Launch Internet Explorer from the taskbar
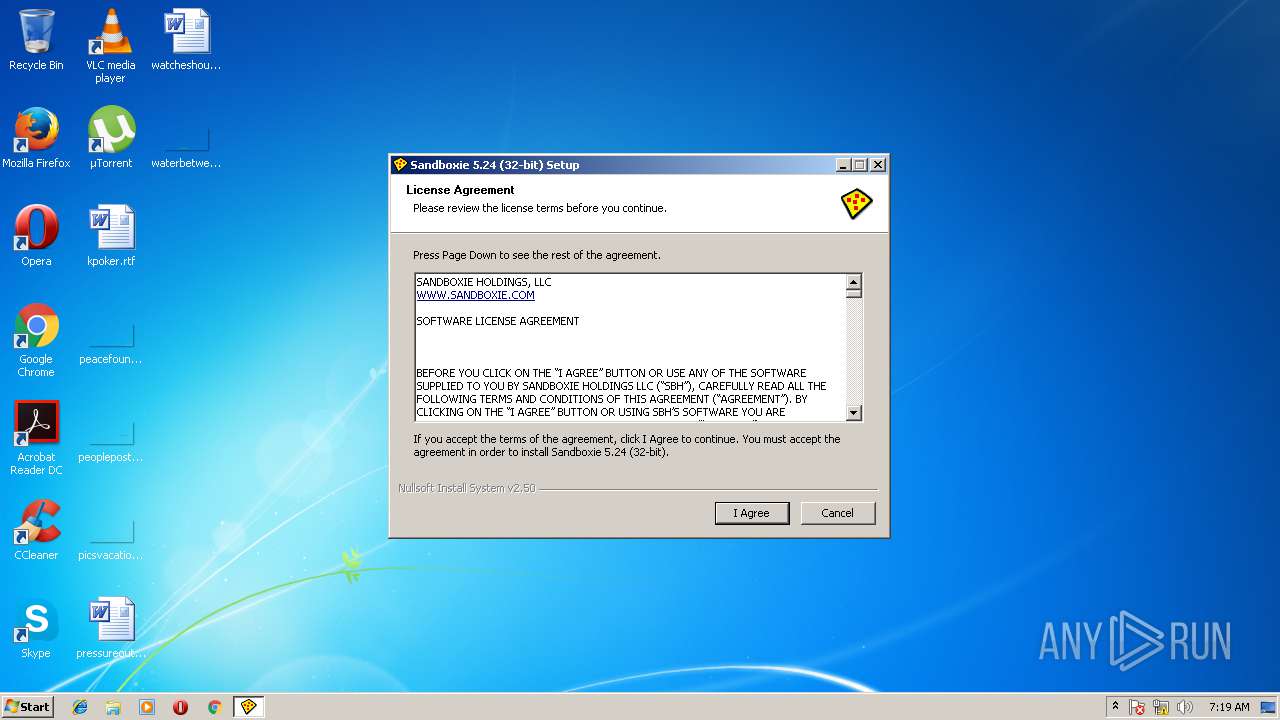The width and height of the screenshot is (1280, 720). [80, 707]
